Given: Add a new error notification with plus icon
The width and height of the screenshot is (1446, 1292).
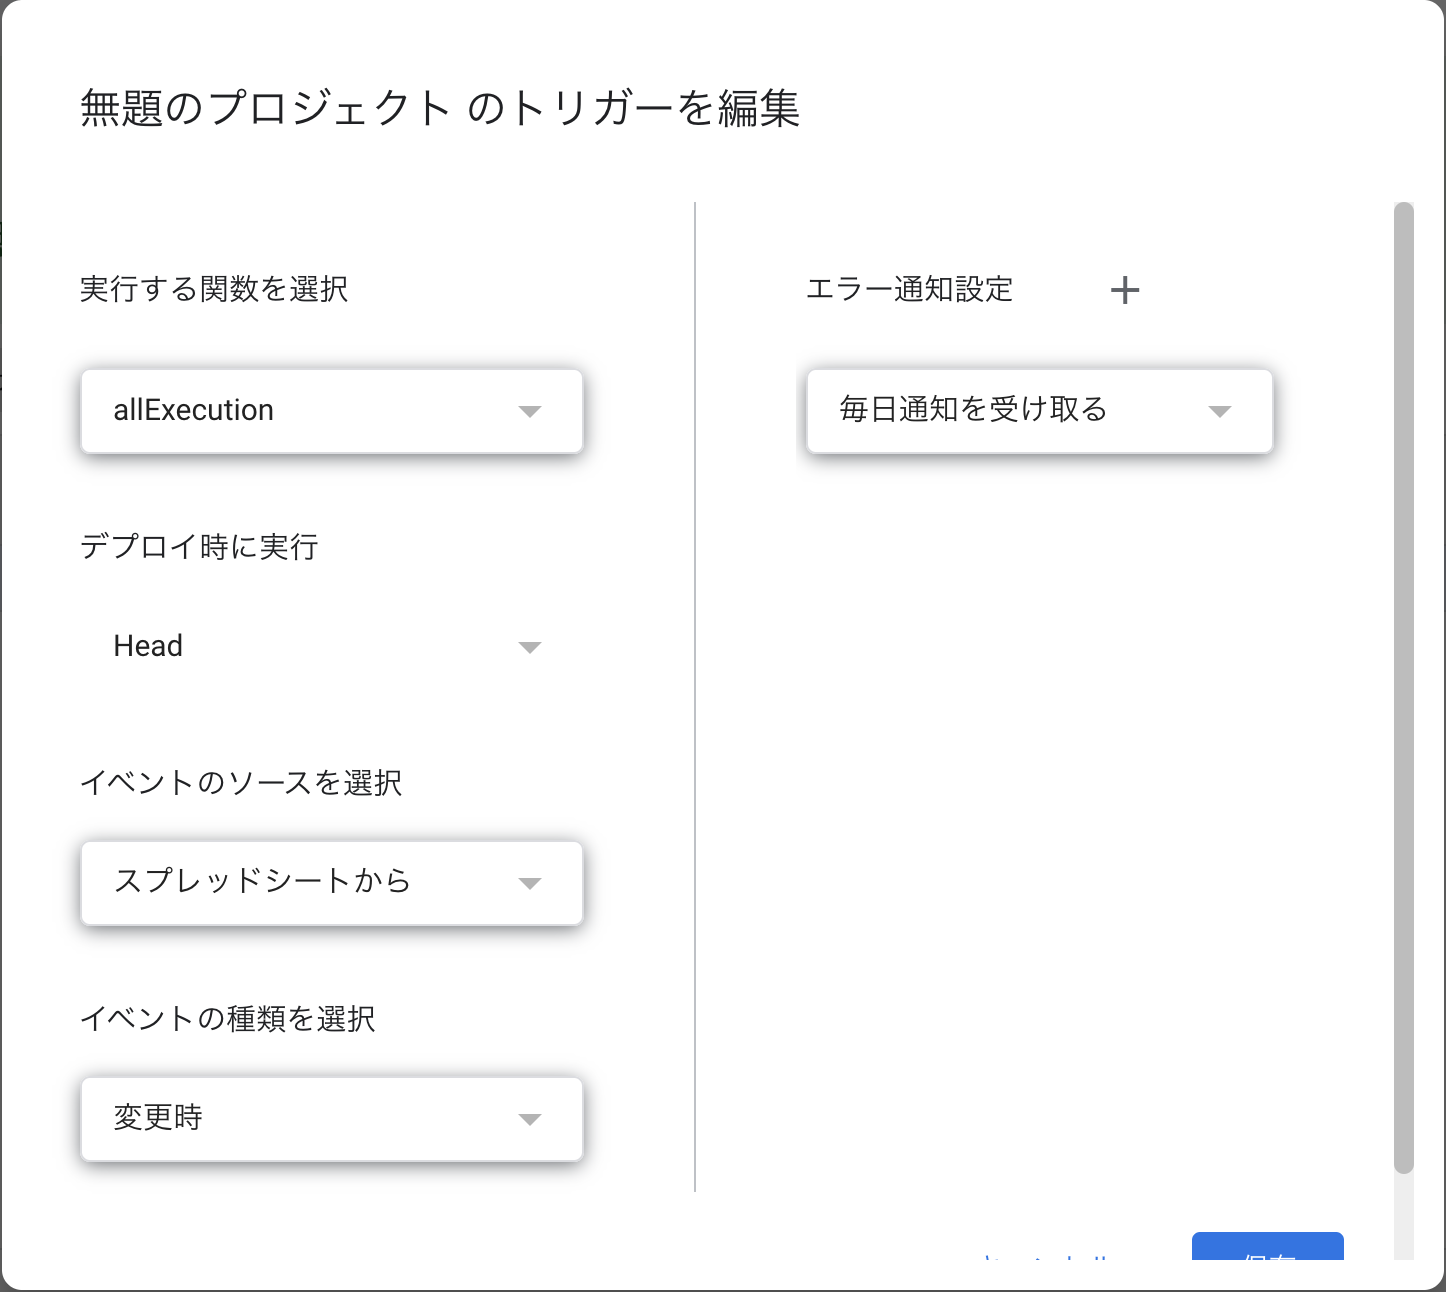Looking at the screenshot, I should pyautogui.click(x=1125, y=291).
